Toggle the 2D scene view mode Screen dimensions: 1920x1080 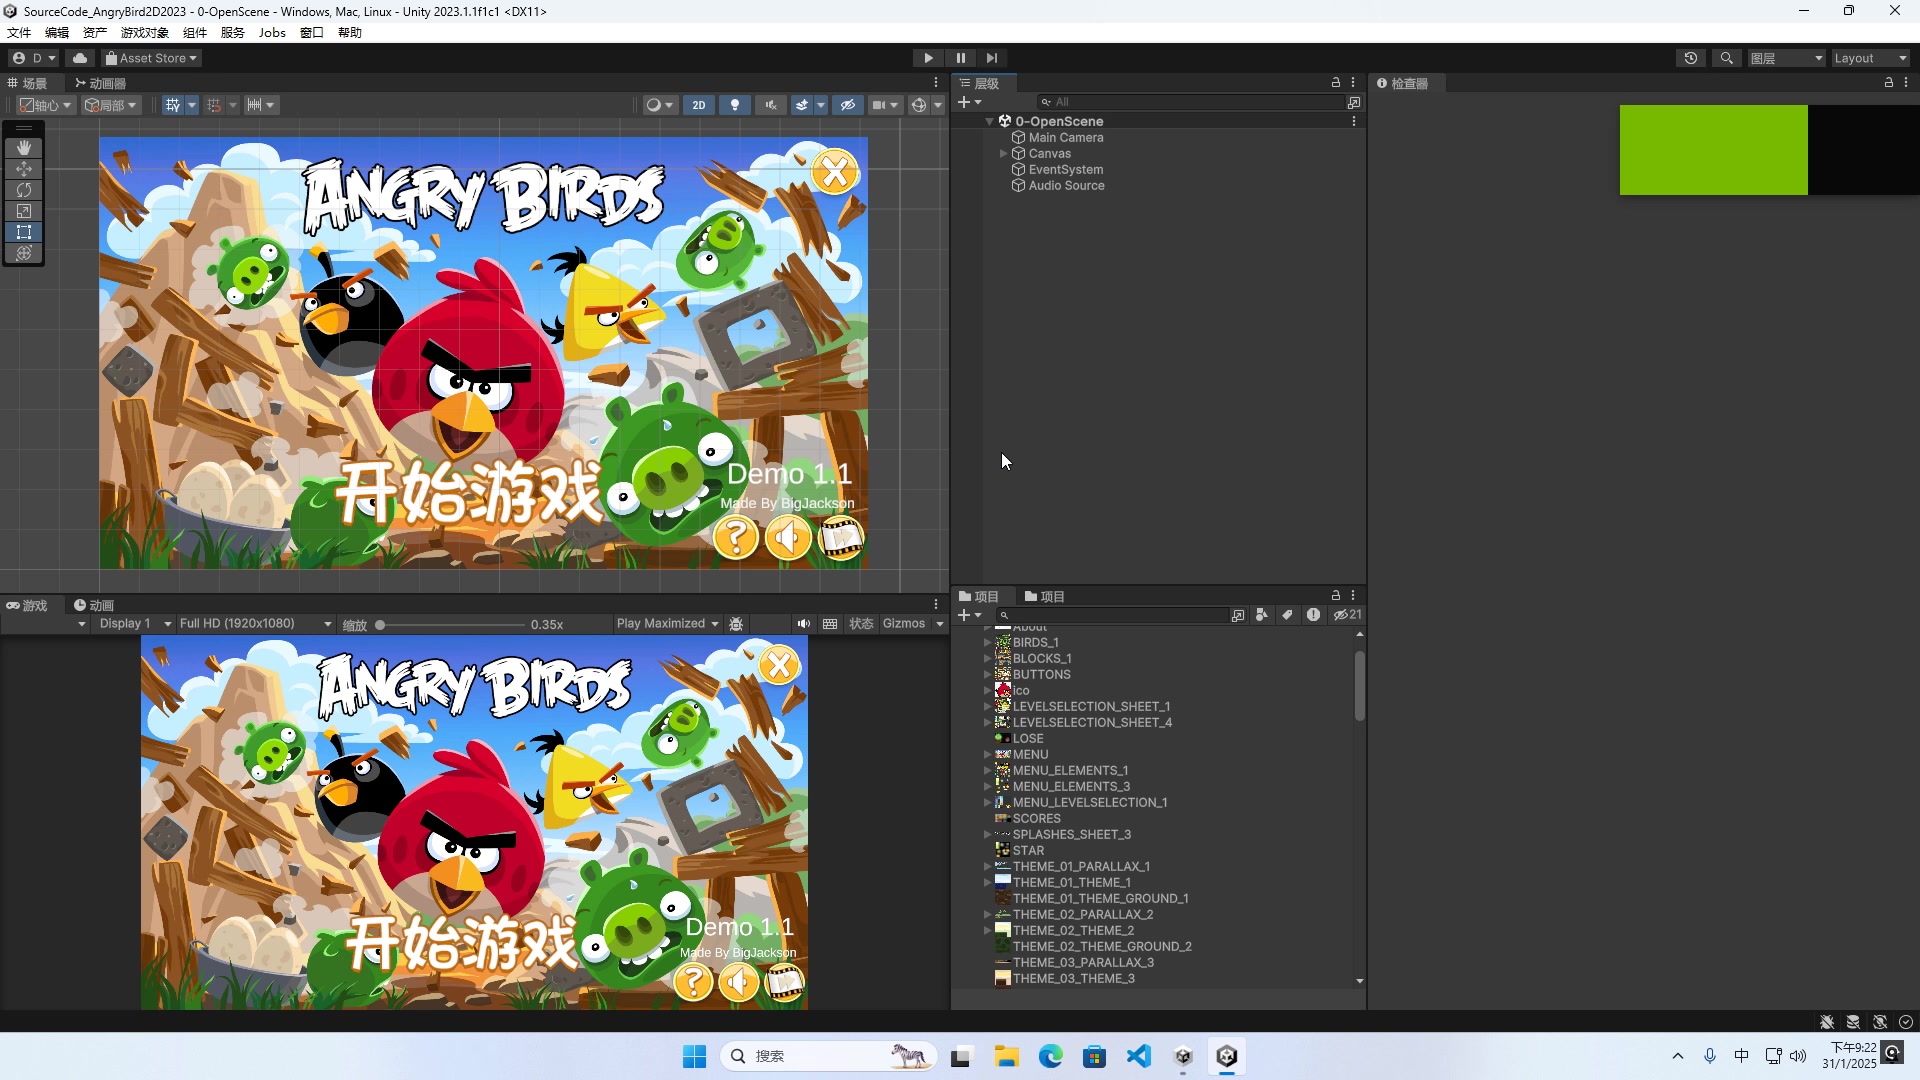(x=699, y=105)
